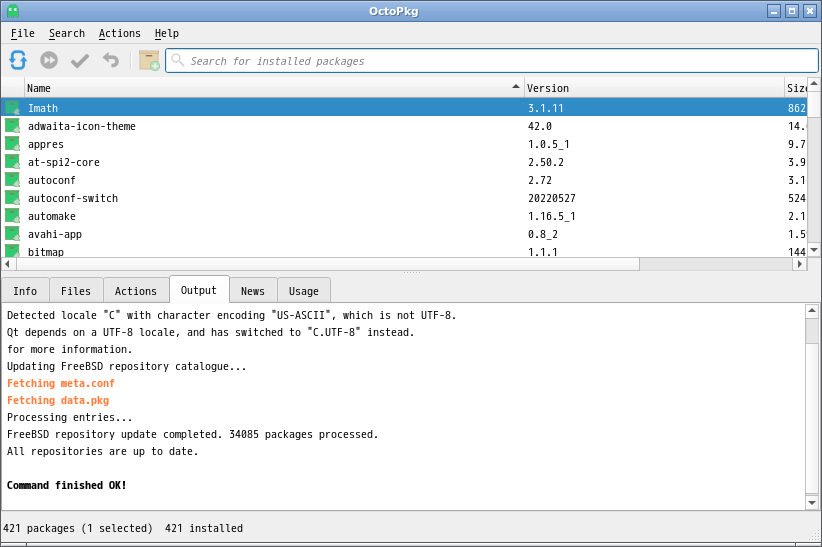The width and height of the screenshot is (822, 547).
Task: Focus the installed packages search field
Action: (x=492, y=61)
